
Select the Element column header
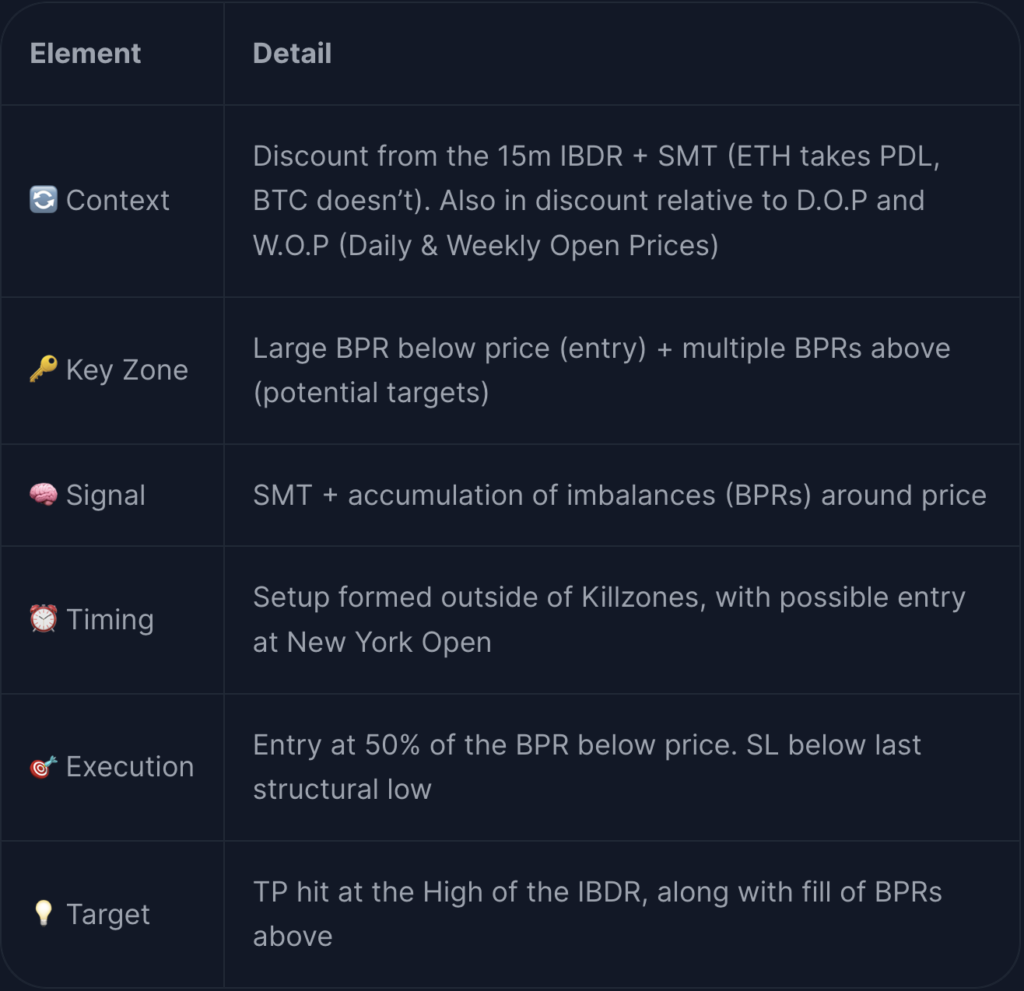click(86, 54)
